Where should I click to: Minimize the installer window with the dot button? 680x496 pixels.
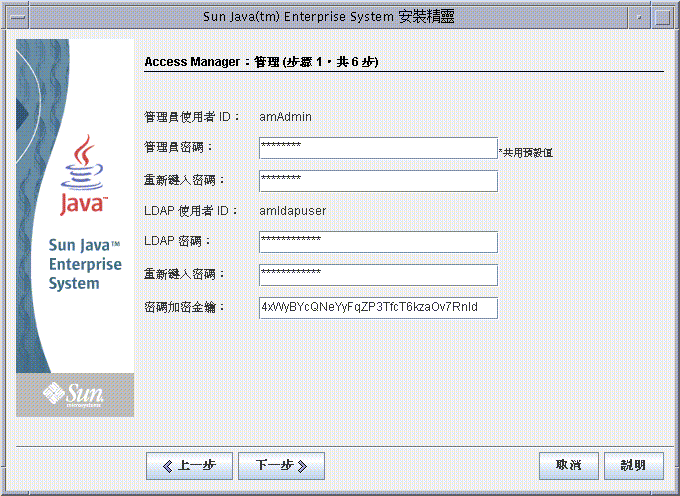[639, 17]
